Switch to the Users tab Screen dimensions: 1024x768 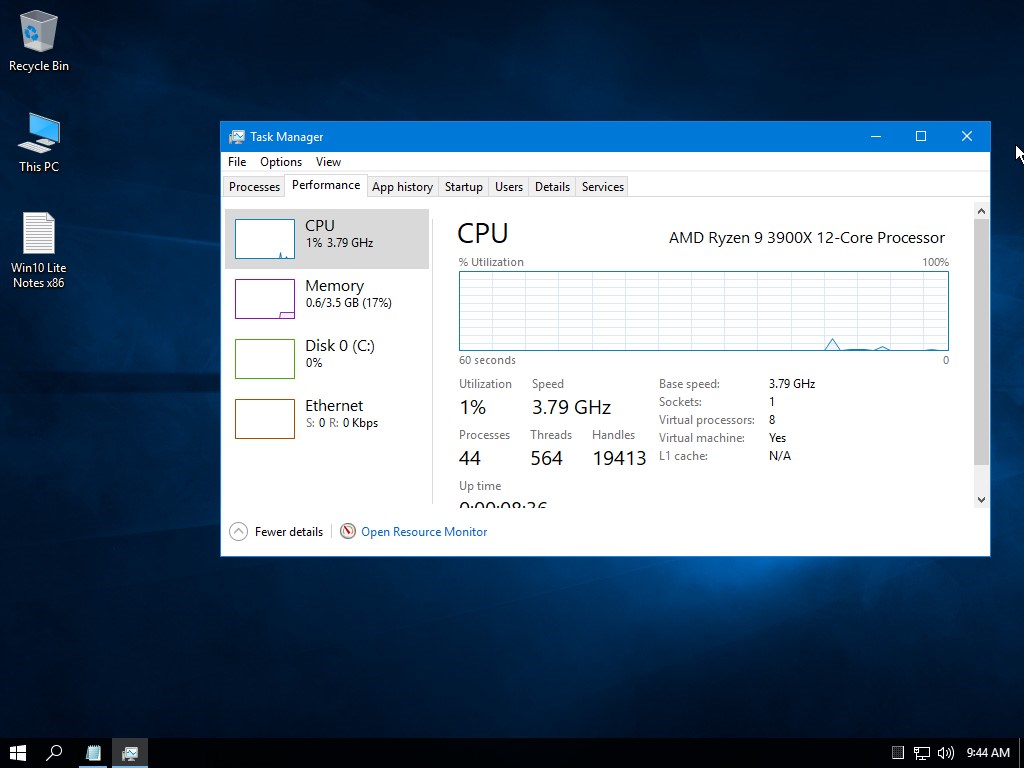click(x=509, y=187)
